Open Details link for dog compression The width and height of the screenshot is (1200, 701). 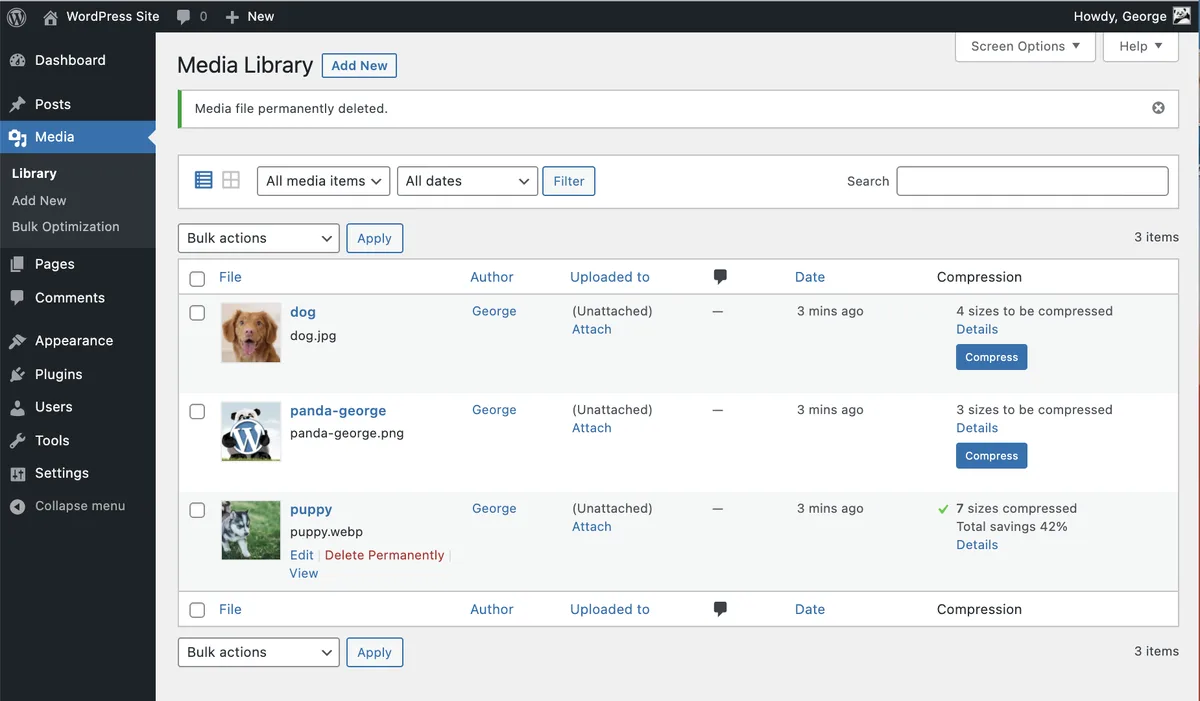point(977,329)
